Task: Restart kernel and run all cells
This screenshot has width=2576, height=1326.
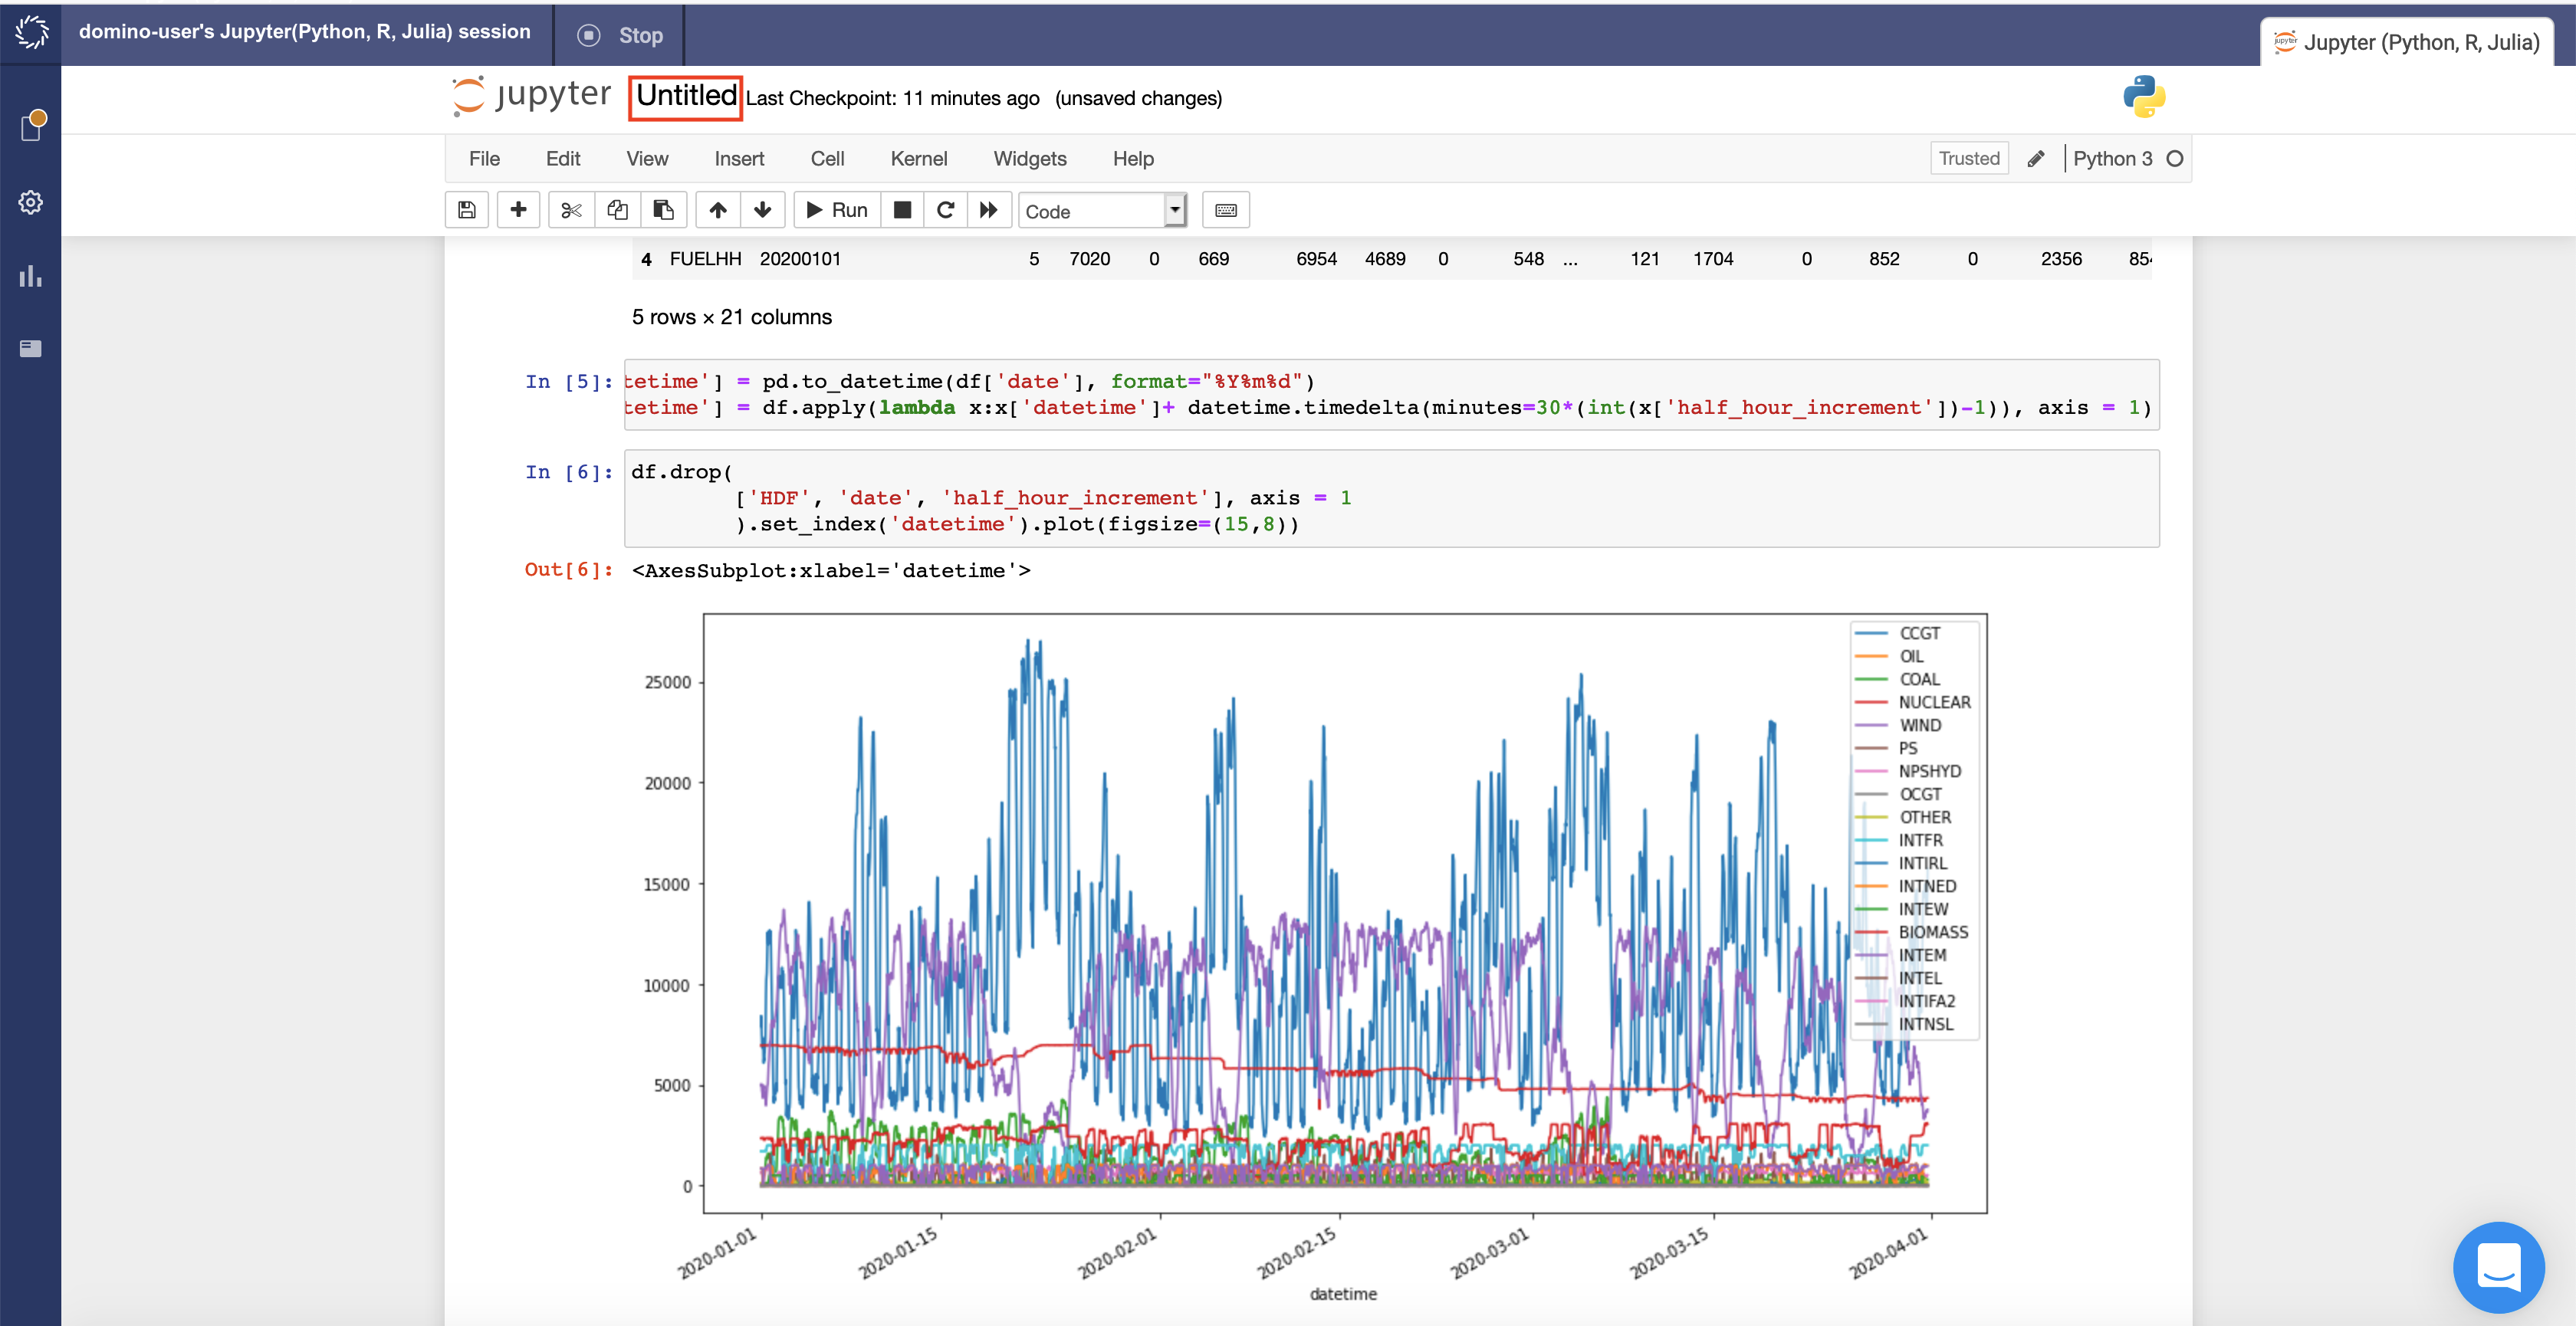Action: click(989, 210)
